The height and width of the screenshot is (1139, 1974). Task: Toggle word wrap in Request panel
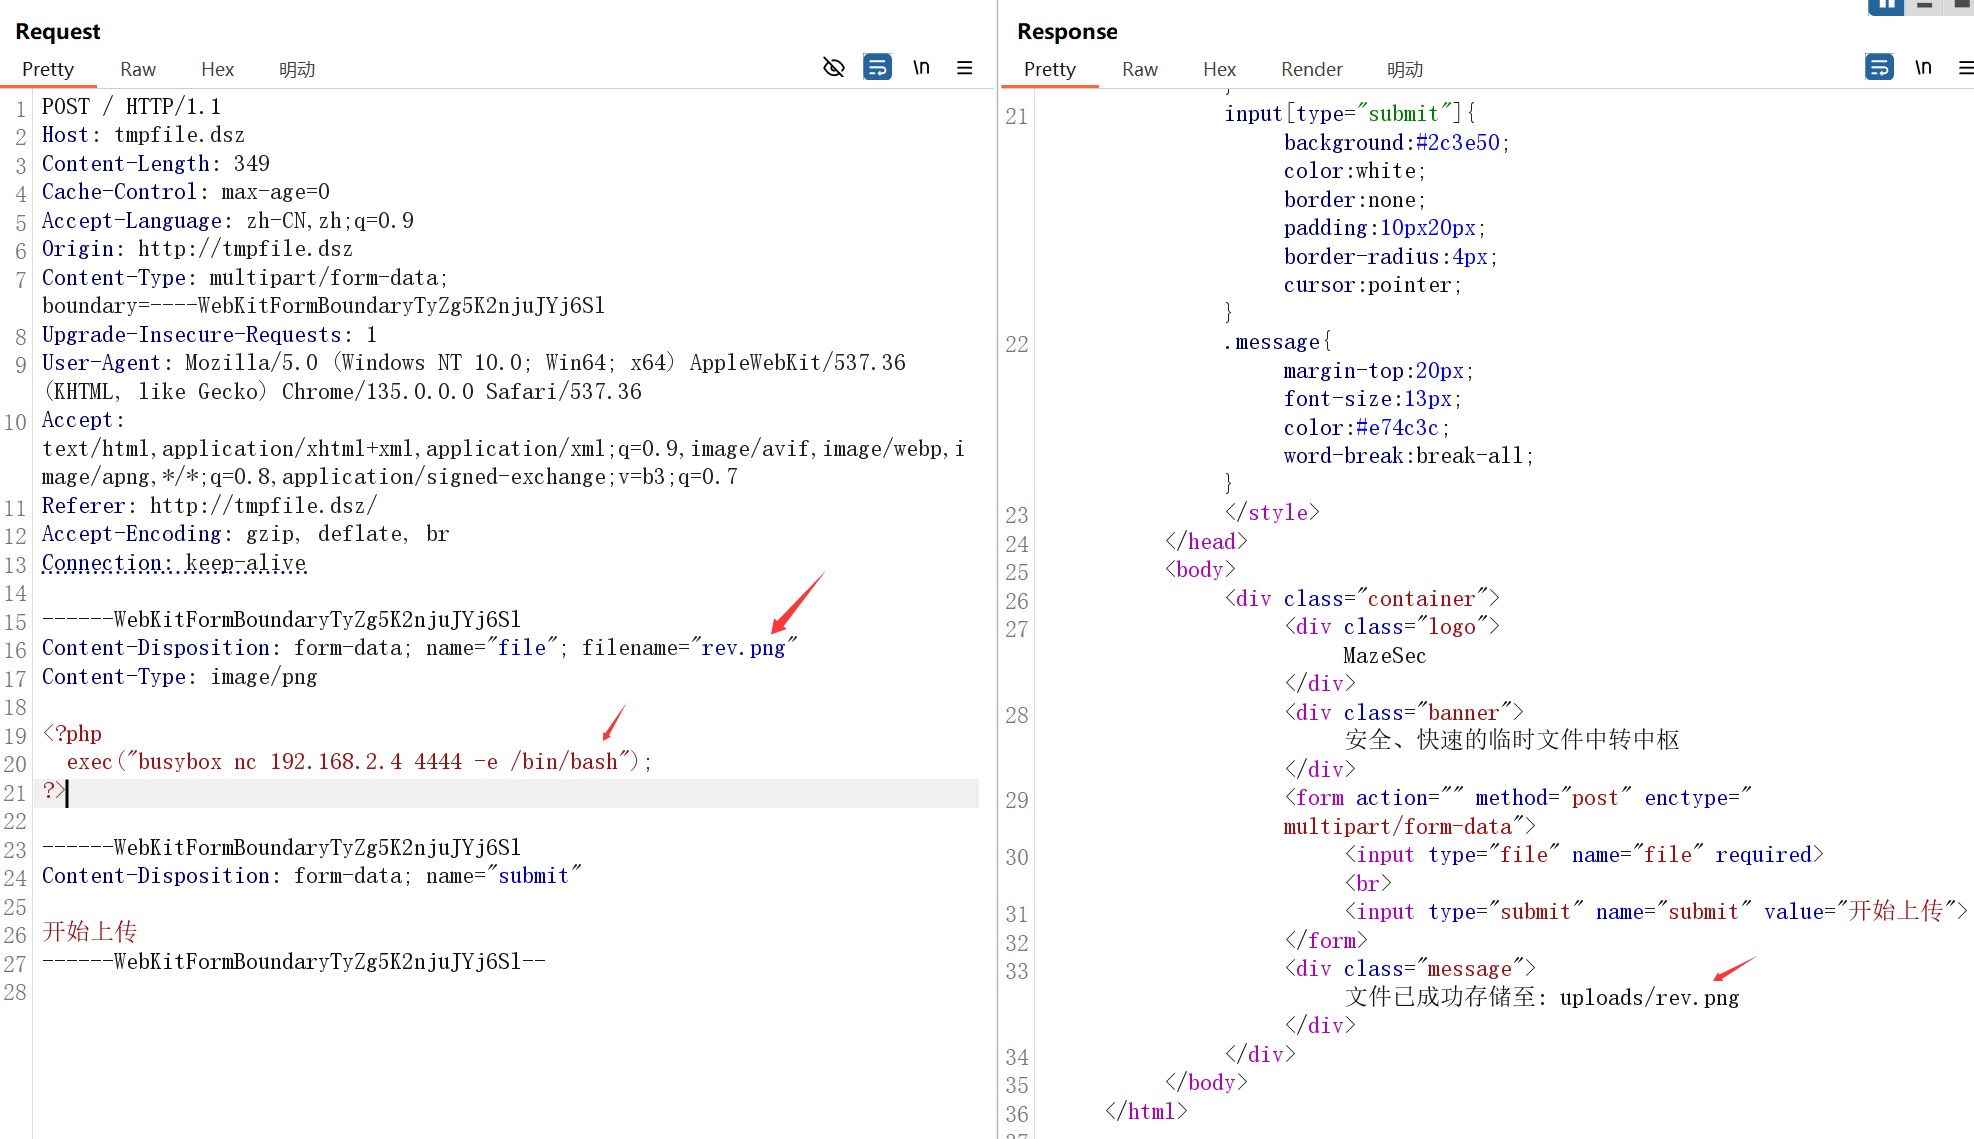click(x=877, y=68)
